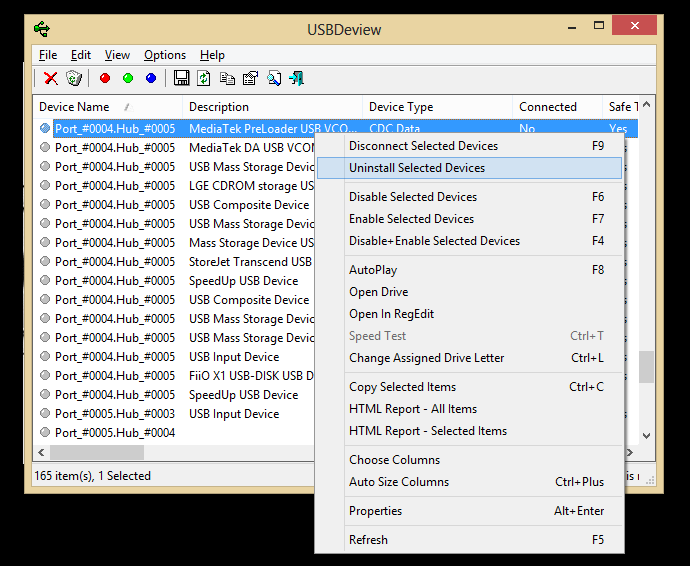The image size is (690, 566).
Task: Click status bar text '165 item(s), 1 Selected'
Action: [92, 476]
